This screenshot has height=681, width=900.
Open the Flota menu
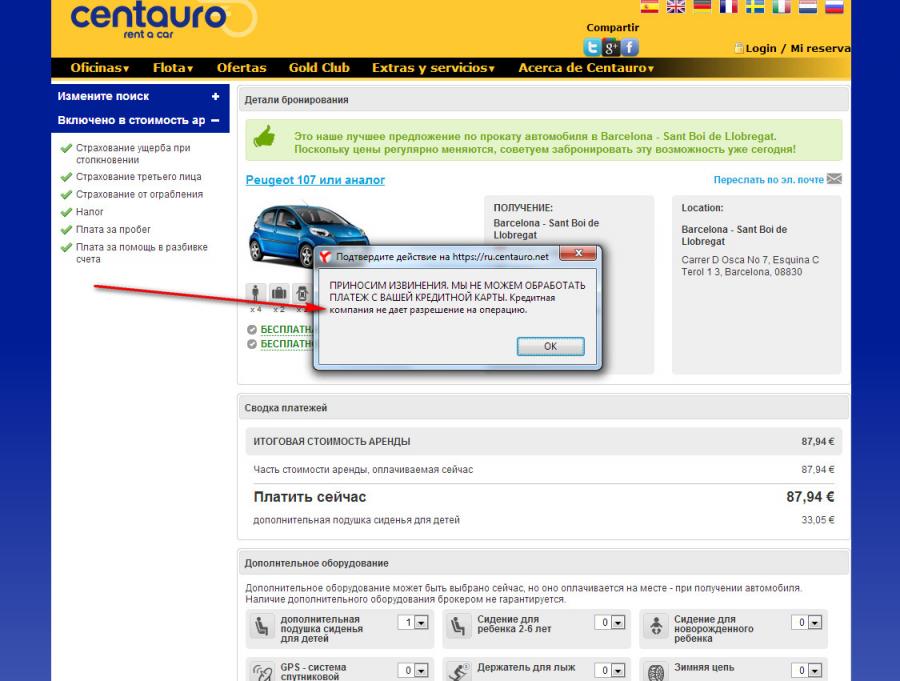173,68
